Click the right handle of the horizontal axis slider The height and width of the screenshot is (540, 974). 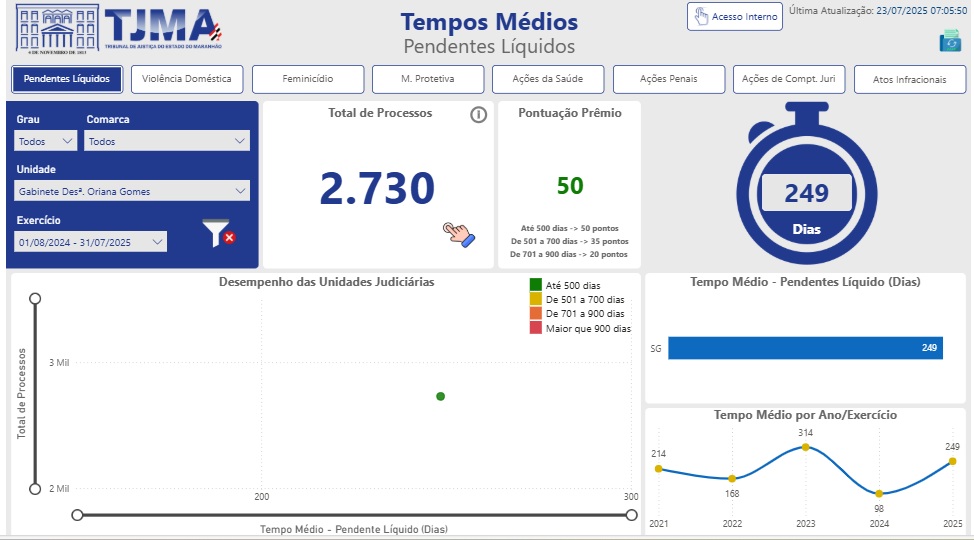[x=631, y=515]
